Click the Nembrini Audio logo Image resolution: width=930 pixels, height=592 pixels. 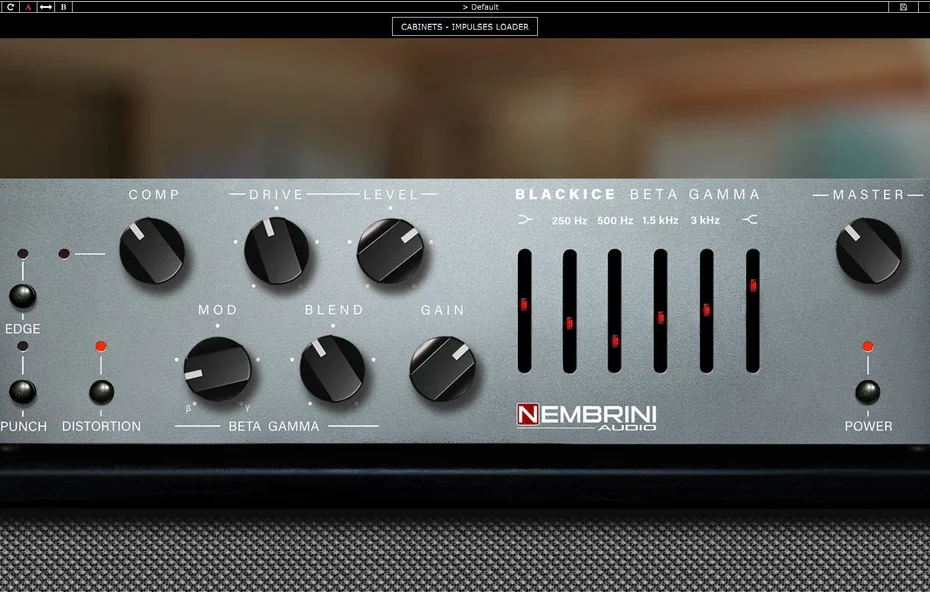pyautogui.click(x=586, y=415)
